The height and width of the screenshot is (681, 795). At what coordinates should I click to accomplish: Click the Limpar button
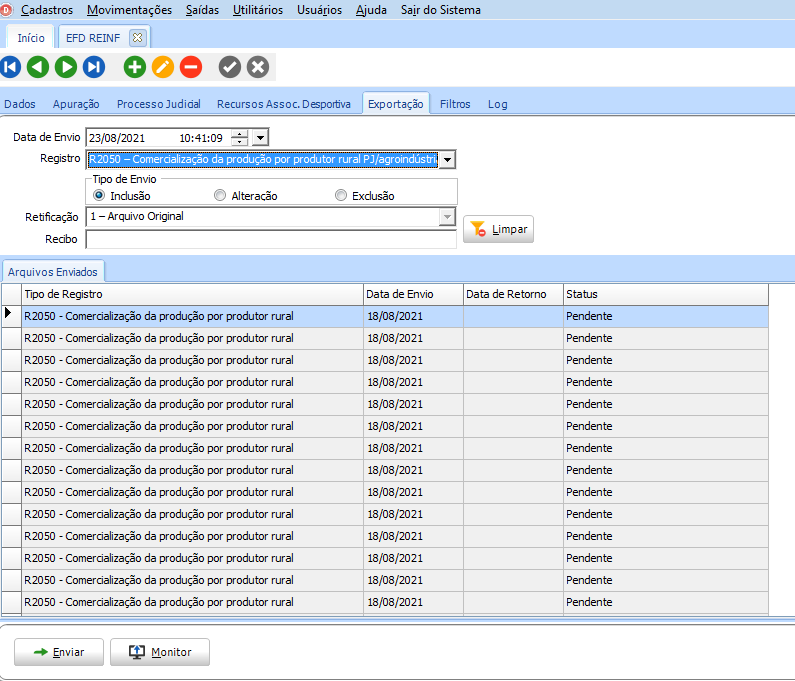pyautogui.click(x=498, y=230)
